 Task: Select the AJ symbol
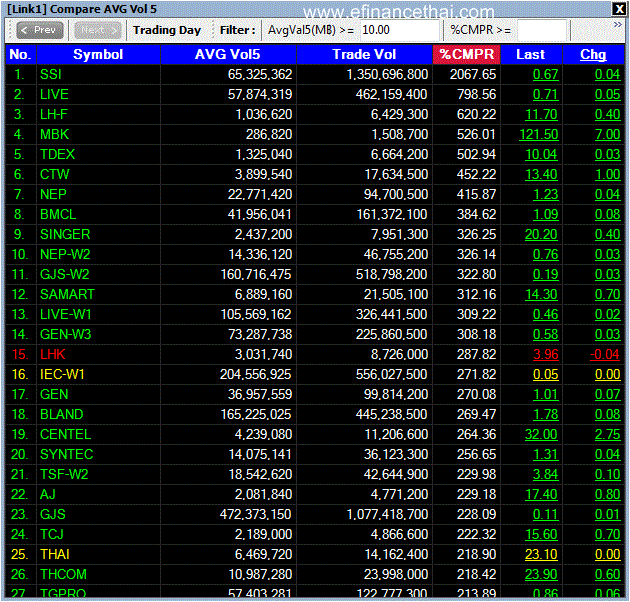pyautogui.click(x=48, y=494)
